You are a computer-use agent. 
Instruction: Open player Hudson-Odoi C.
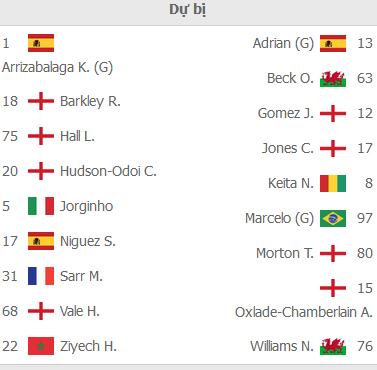click(108, 171)
